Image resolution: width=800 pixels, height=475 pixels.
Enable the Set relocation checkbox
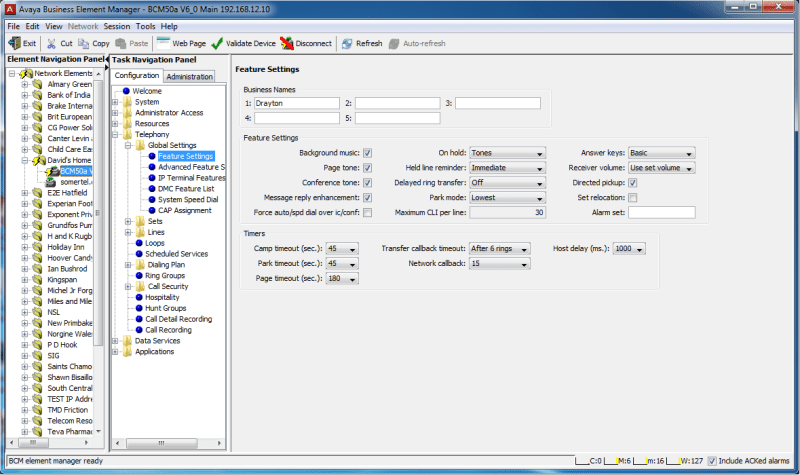633,197
